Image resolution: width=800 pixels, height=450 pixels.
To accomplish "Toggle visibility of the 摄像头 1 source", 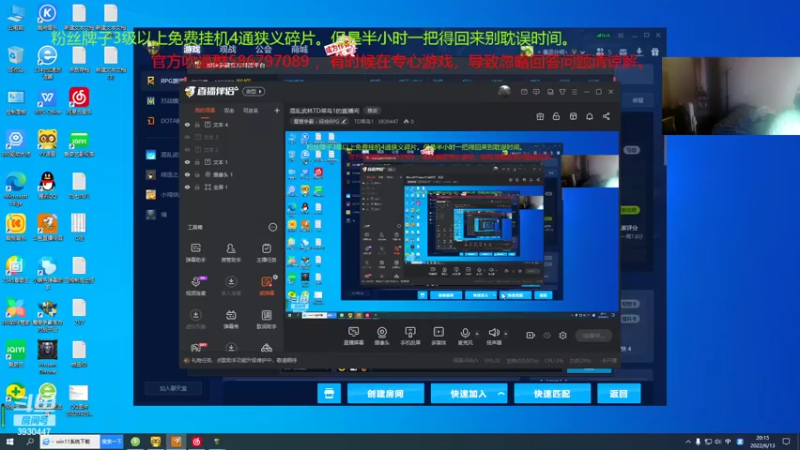I will click(187, 174).
